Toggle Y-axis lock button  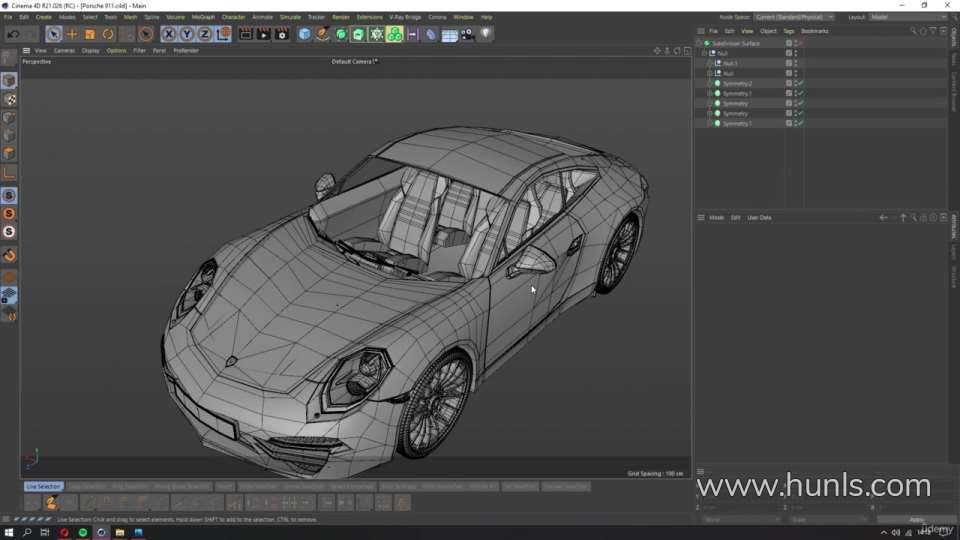click(x=187, y=34)
